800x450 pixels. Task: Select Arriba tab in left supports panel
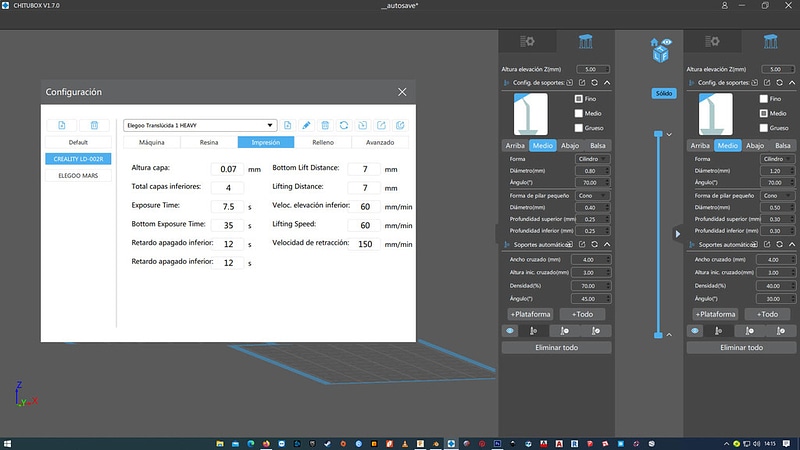(x=515, y=145)
